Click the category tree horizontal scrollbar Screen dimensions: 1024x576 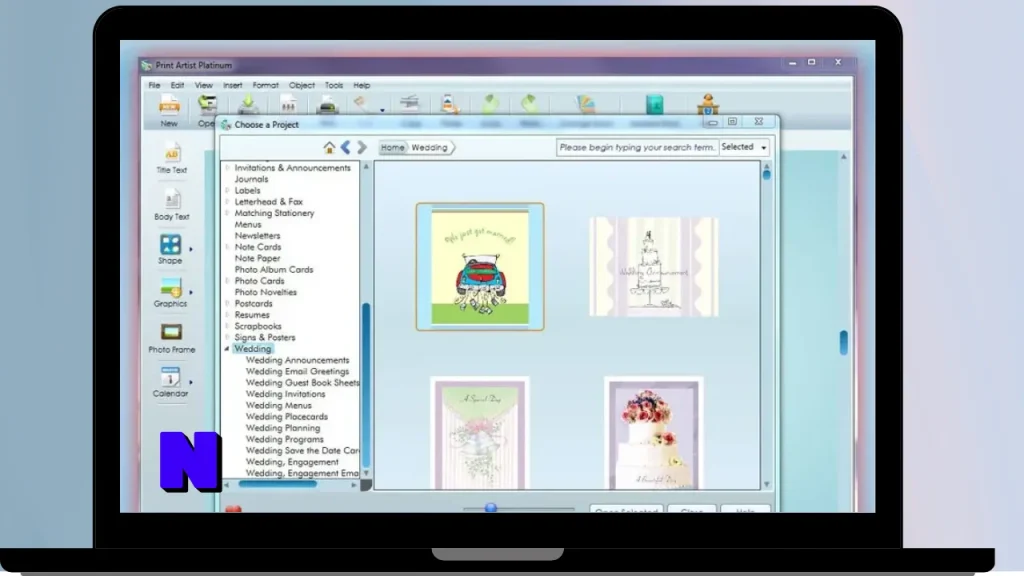[x=278, y=485]
